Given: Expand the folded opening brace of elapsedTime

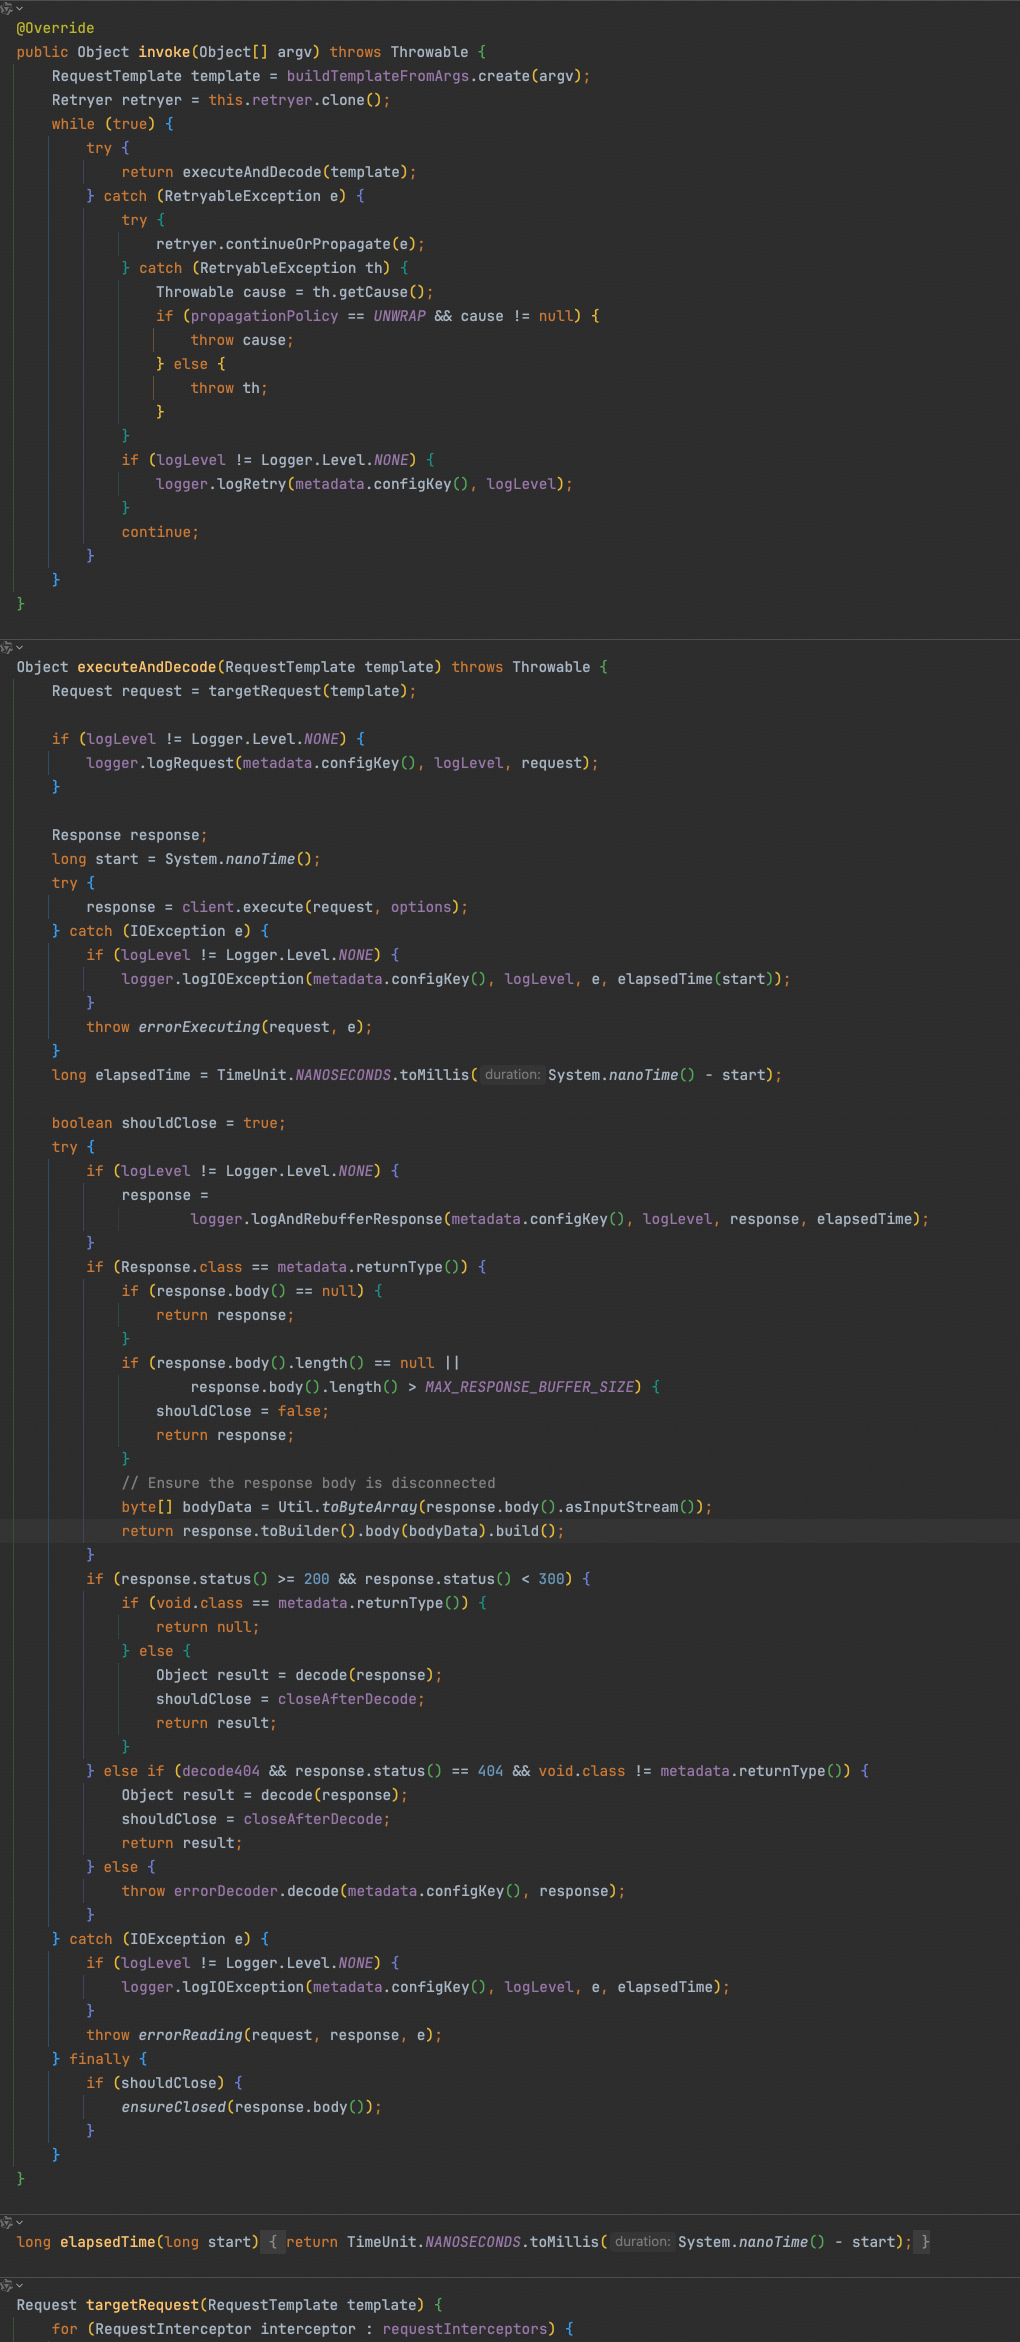Looking at the screenshot, I should pos(273,2242).
